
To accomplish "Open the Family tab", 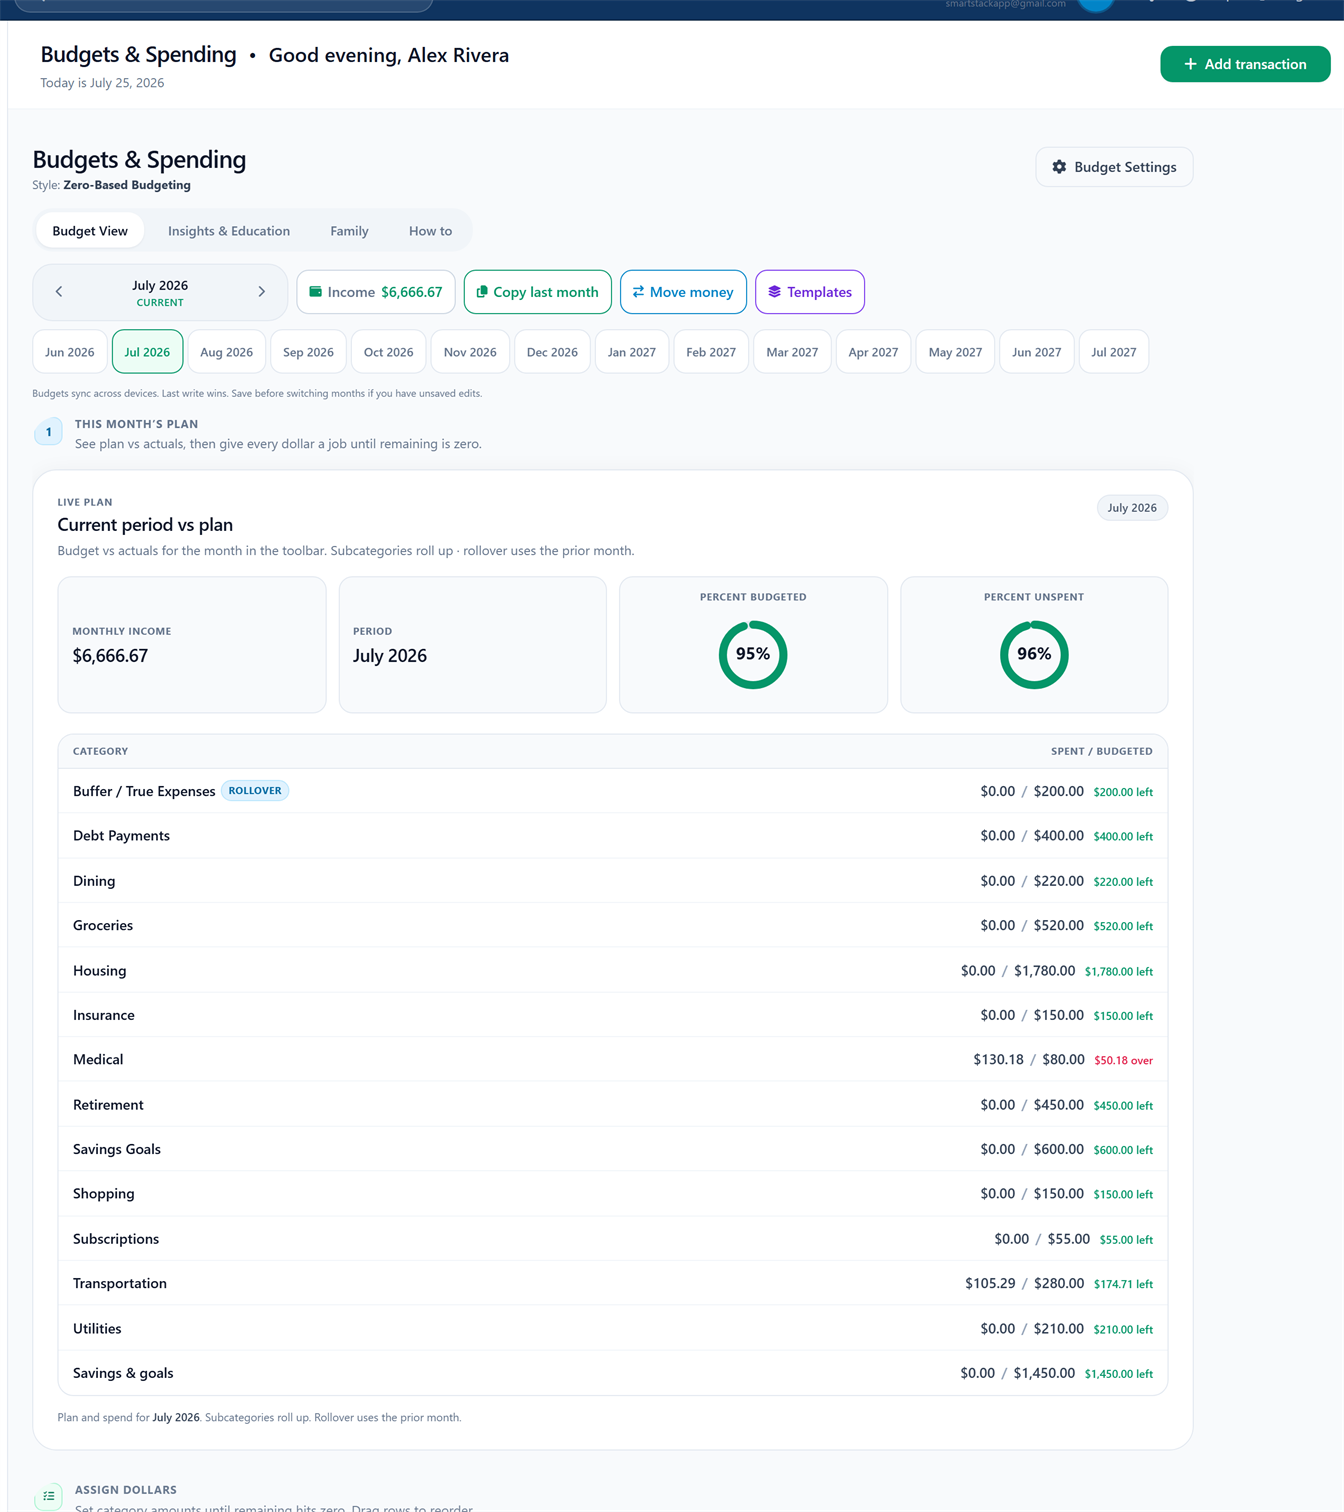I will click(349, 231).
